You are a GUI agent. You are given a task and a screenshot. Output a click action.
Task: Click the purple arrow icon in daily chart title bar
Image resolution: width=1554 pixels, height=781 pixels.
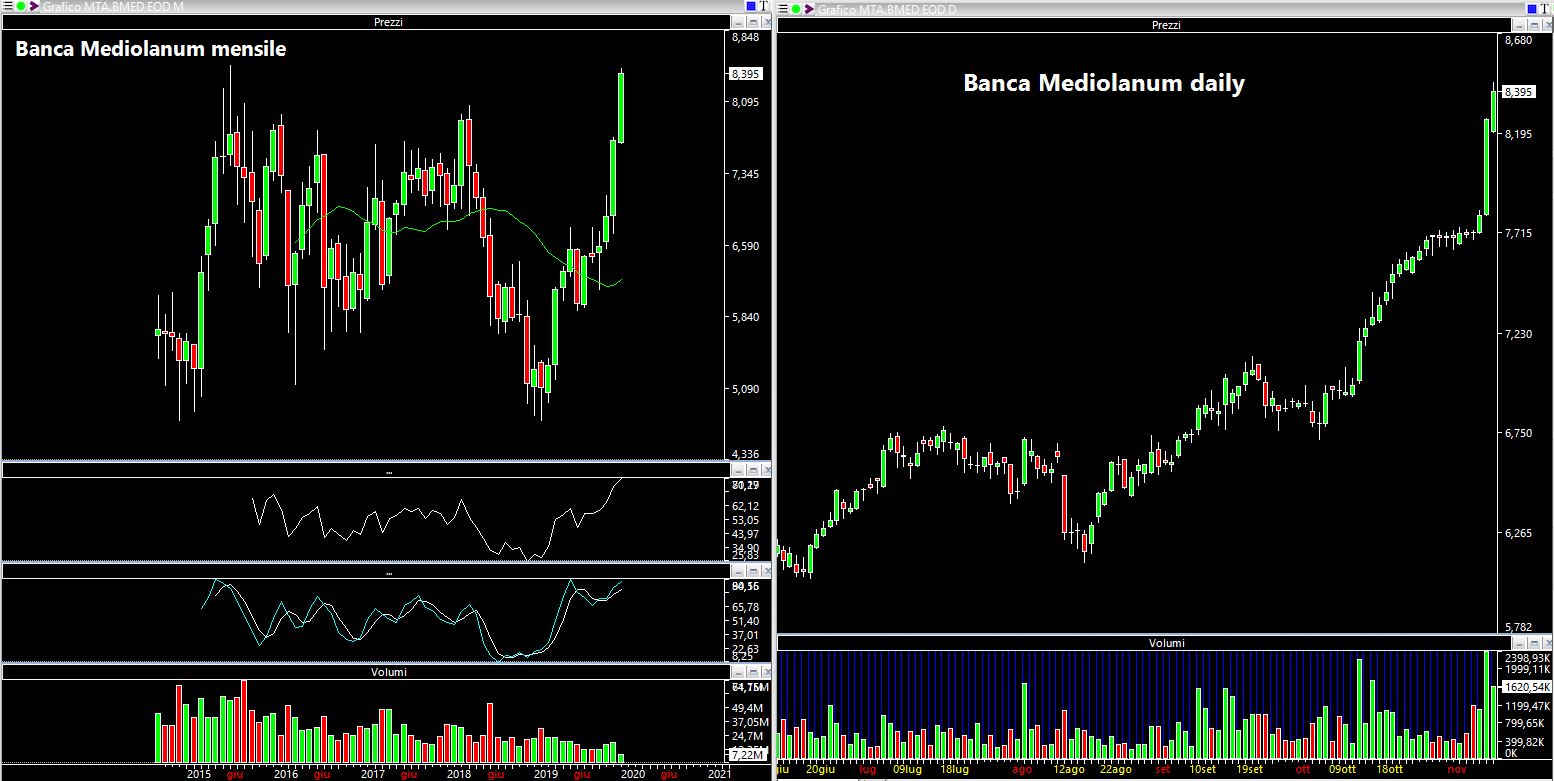tap(810, 9)
